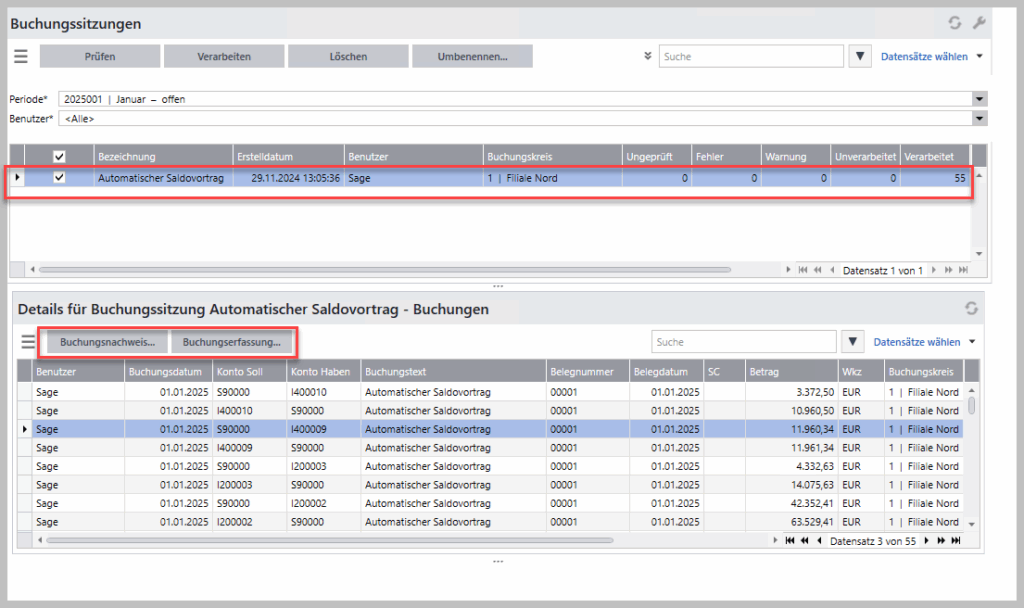
Task: Refresh the Details for Buchungssitzung panel
Action: 970,309
